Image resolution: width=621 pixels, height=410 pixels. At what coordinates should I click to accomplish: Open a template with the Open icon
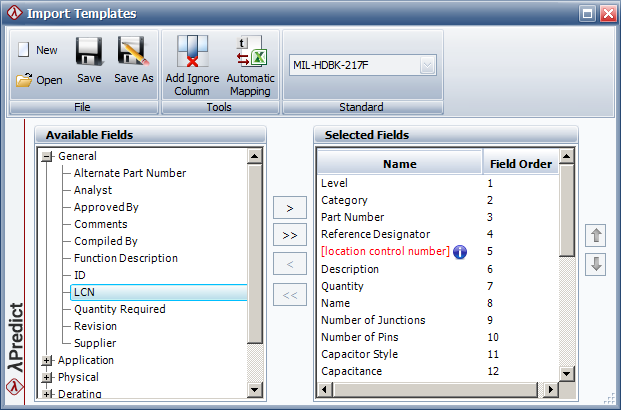(24, 80)
